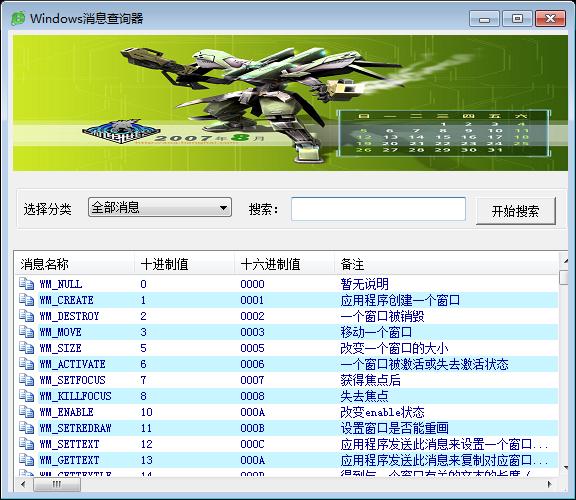Click the 开始搜索 button
The width and height of the screenshot is (576, 500).
coord(515,211)
